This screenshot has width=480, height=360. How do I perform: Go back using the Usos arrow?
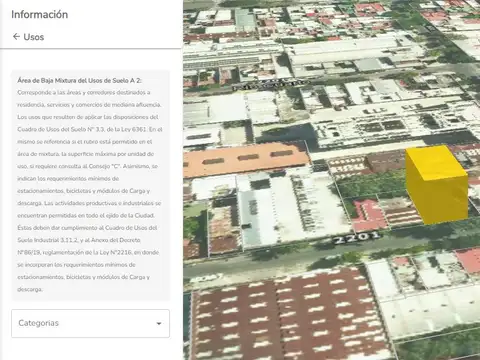[x=16, y=37]
